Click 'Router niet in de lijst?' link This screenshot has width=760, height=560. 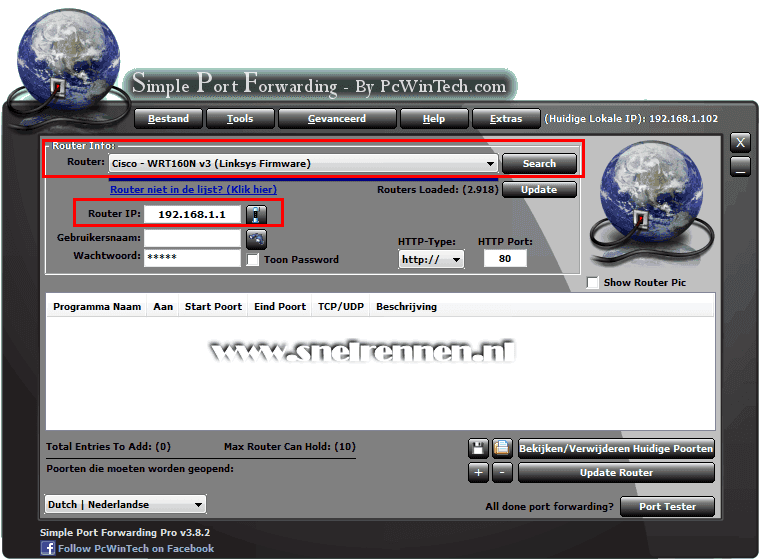click(193, 190)
